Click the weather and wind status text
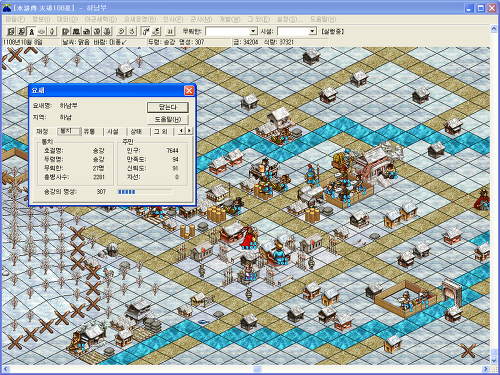This screenshot has width=500, height=375. (x=95, y=42)
